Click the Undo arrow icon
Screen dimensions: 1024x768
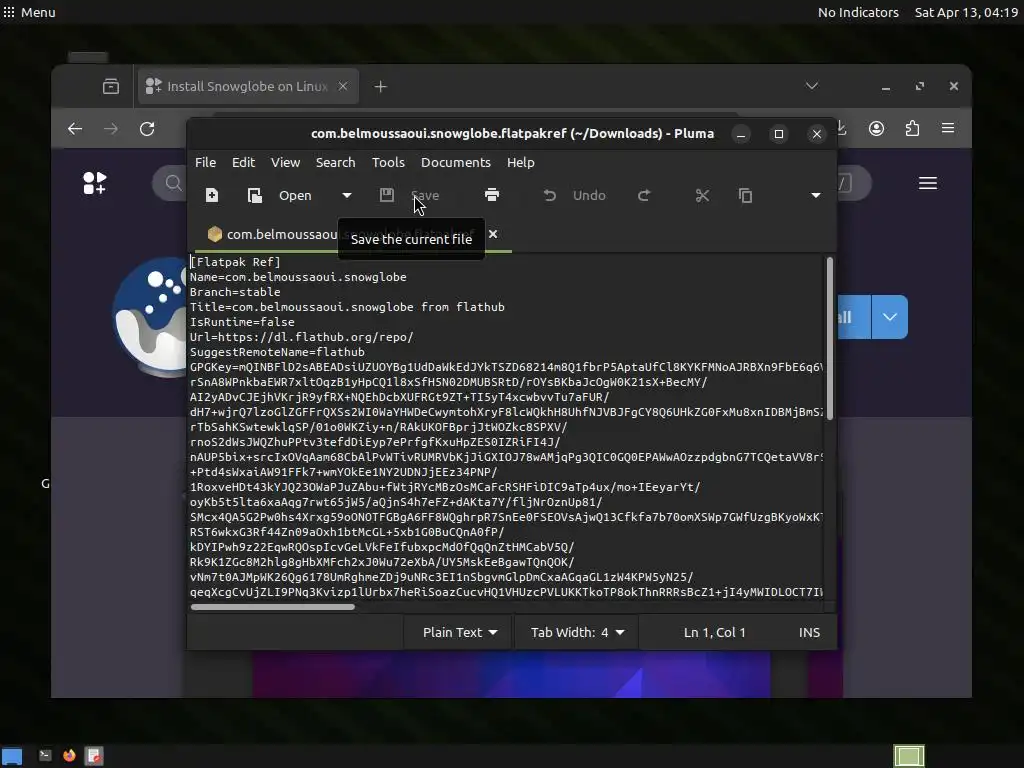tap(550, 195)
